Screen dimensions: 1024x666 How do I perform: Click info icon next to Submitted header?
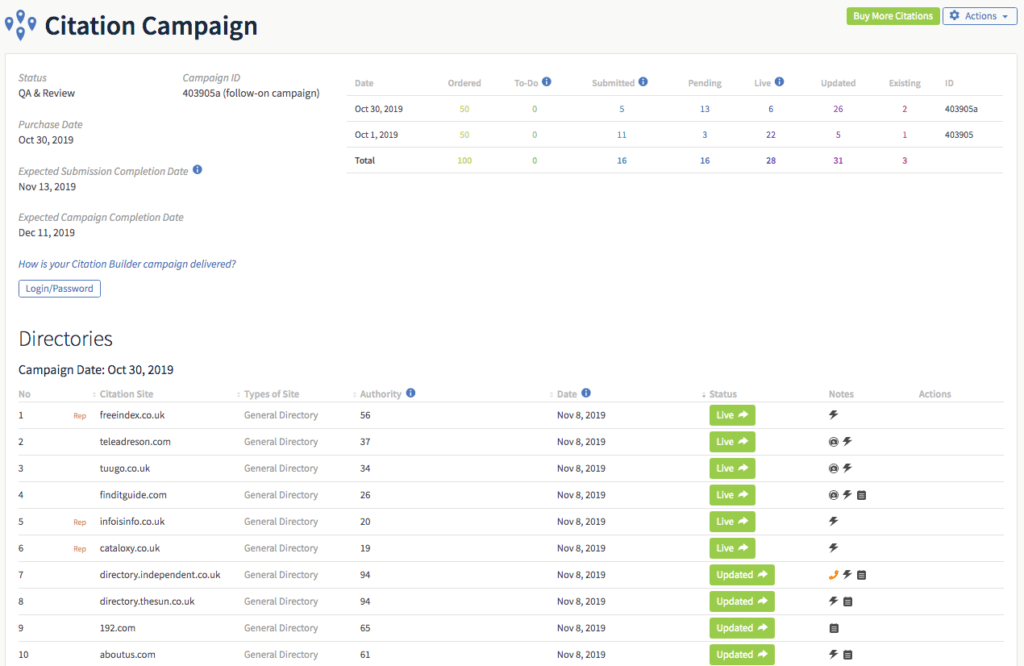[x=643, y=82]
